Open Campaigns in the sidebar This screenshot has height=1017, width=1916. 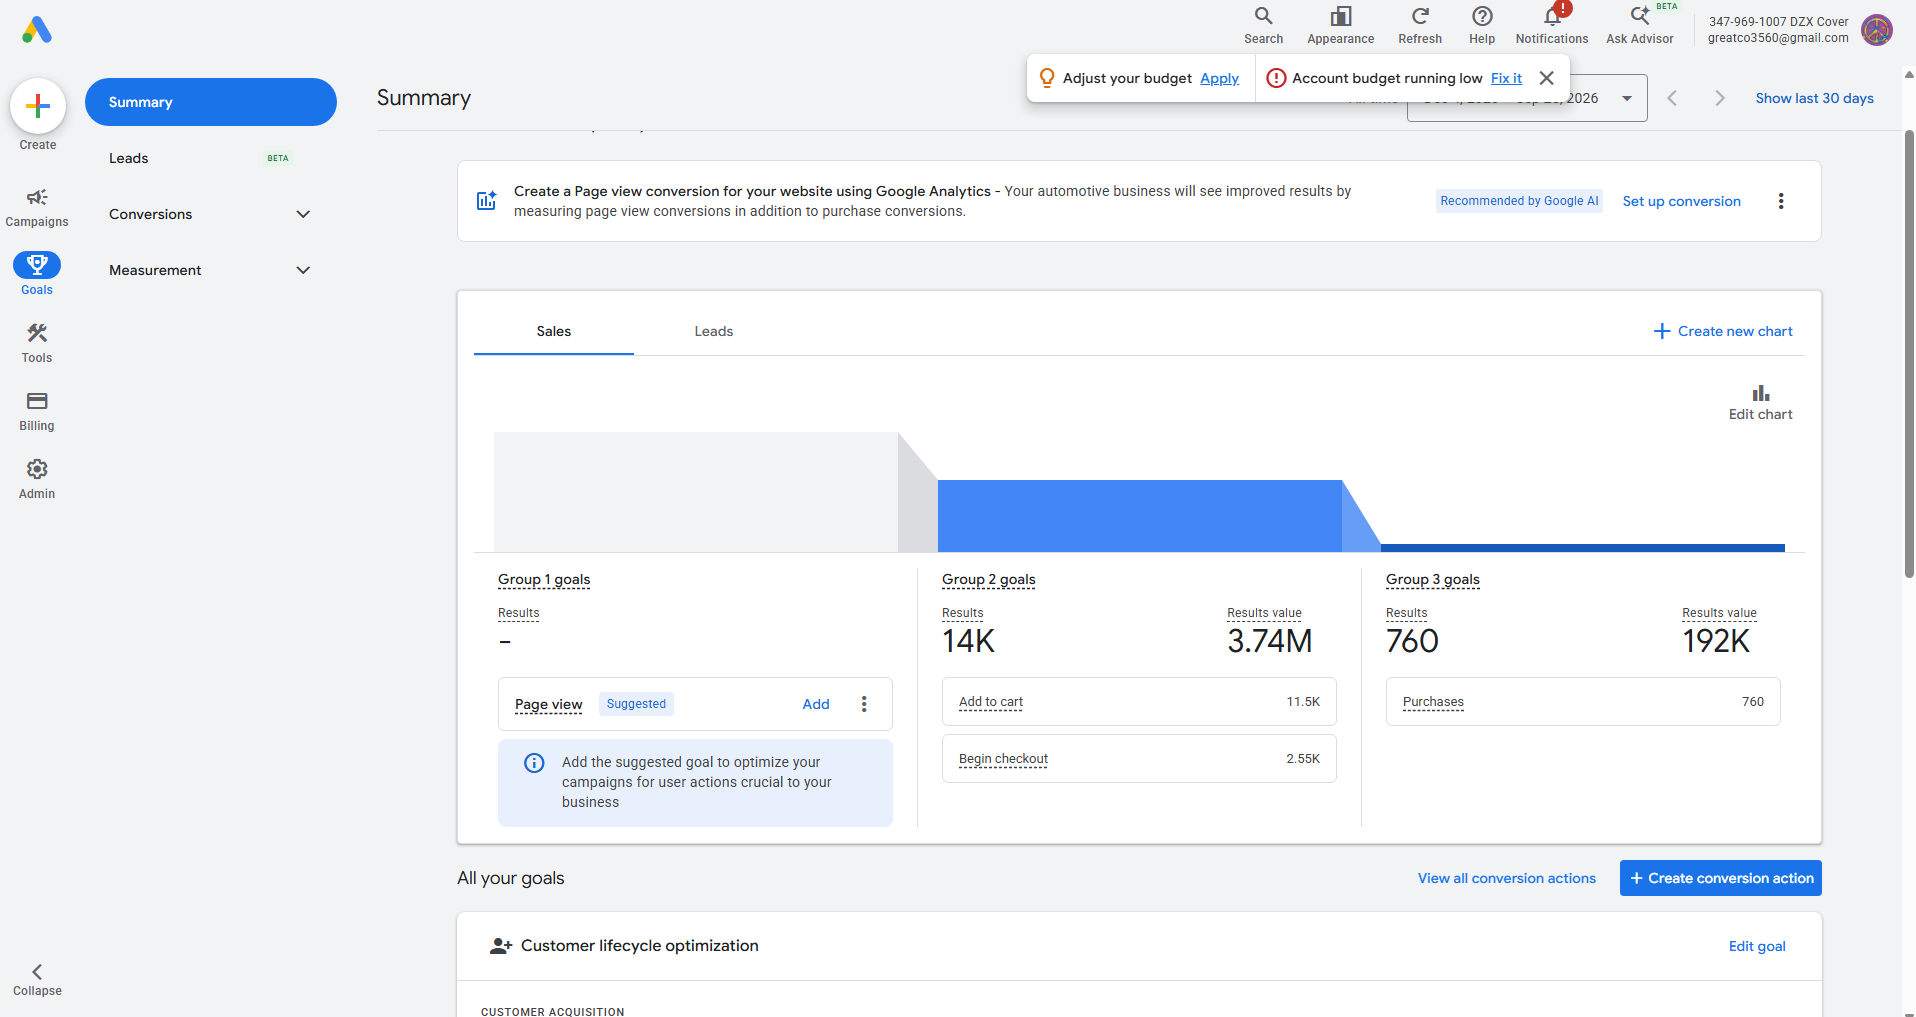coord(37,207)
